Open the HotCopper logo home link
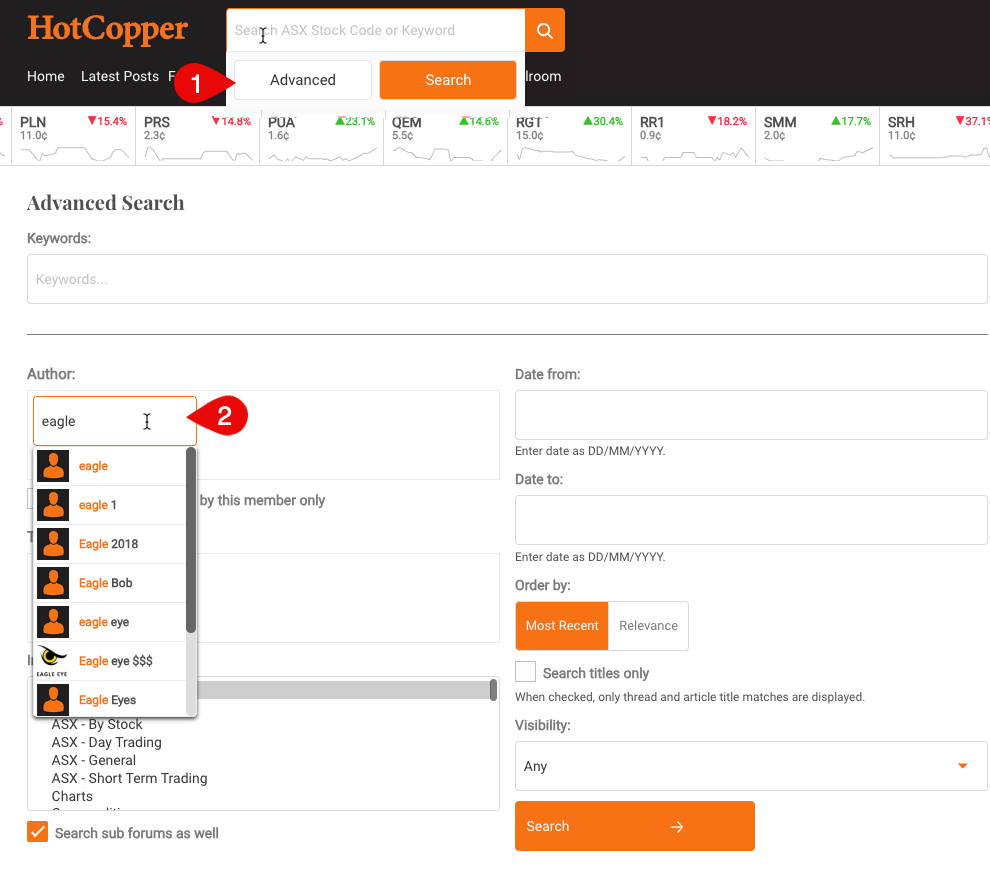 [107, 29]
